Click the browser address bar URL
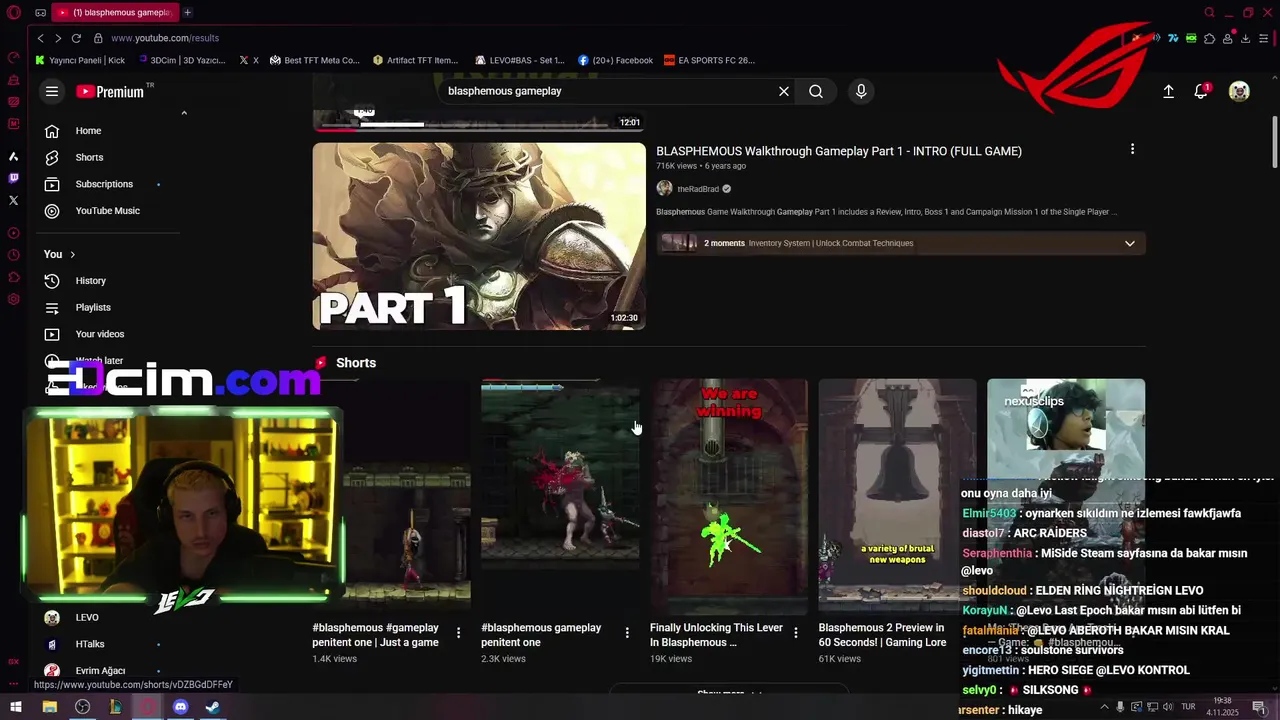1280x720 pixels. pos(165,38)
